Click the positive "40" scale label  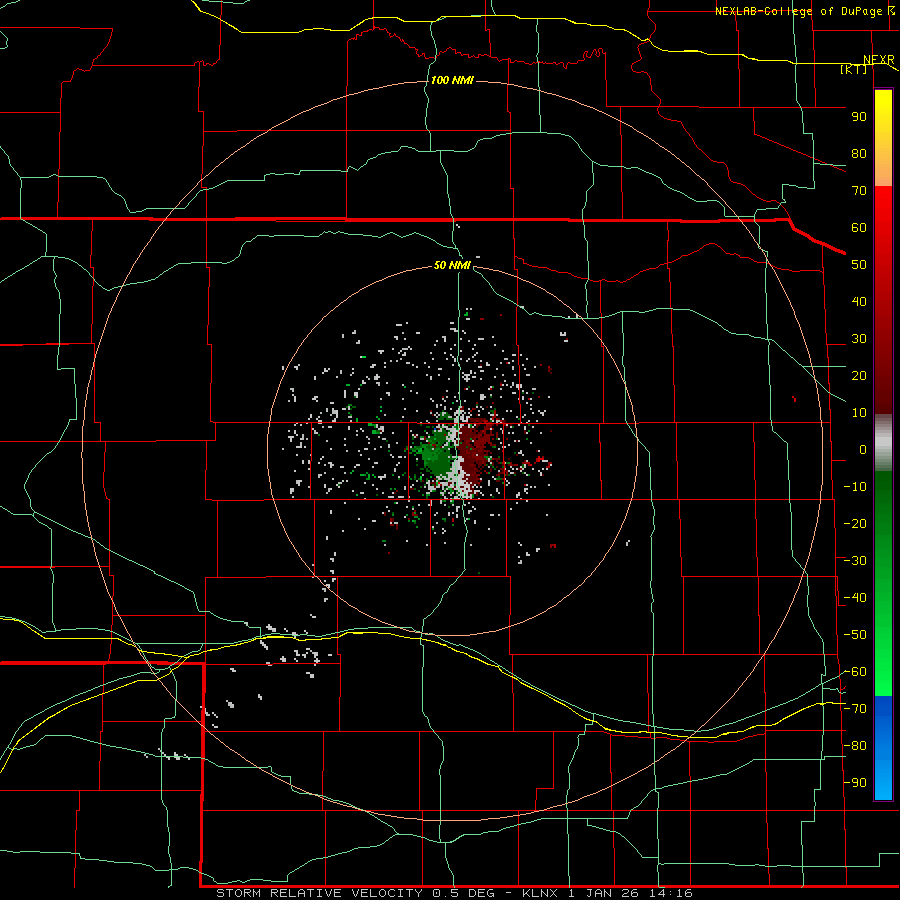click(859, 302)
